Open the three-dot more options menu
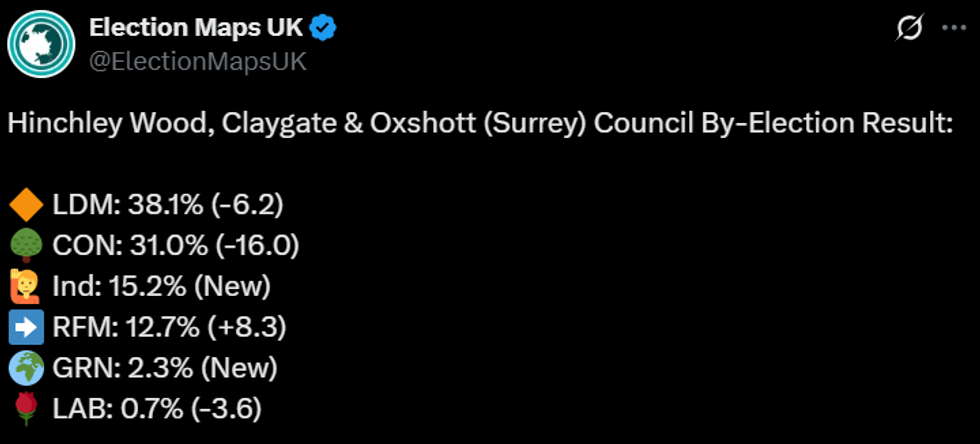The image size is (980, 444). tap(954, 30)
